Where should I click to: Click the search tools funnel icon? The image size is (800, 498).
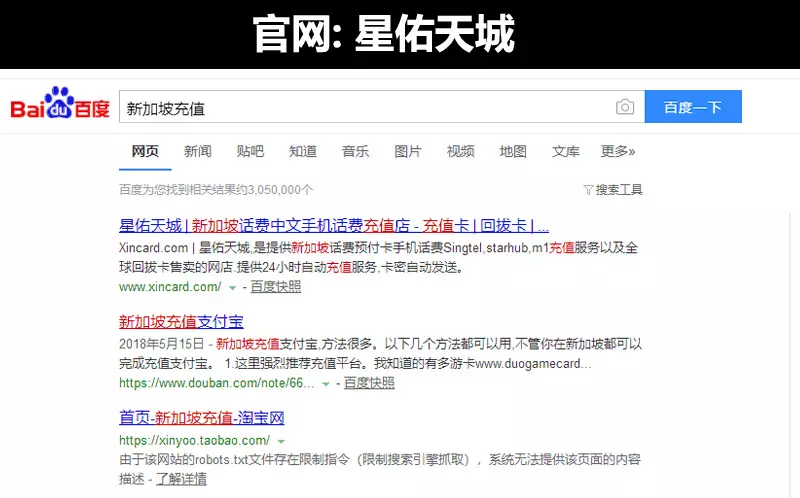tap(588, 190)
